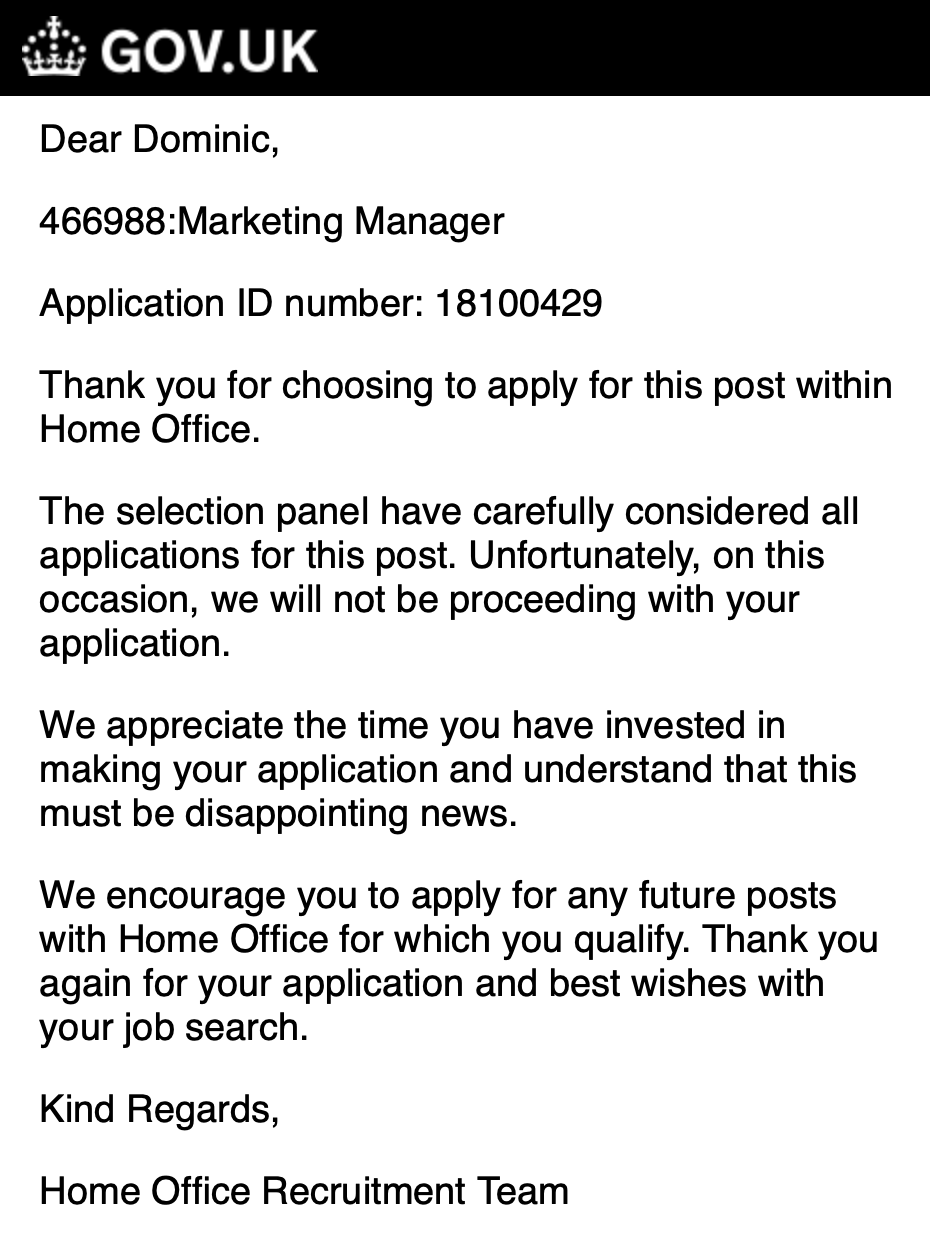
Task: Click the "Application ID number:" label
Action: tap(232, 303)
